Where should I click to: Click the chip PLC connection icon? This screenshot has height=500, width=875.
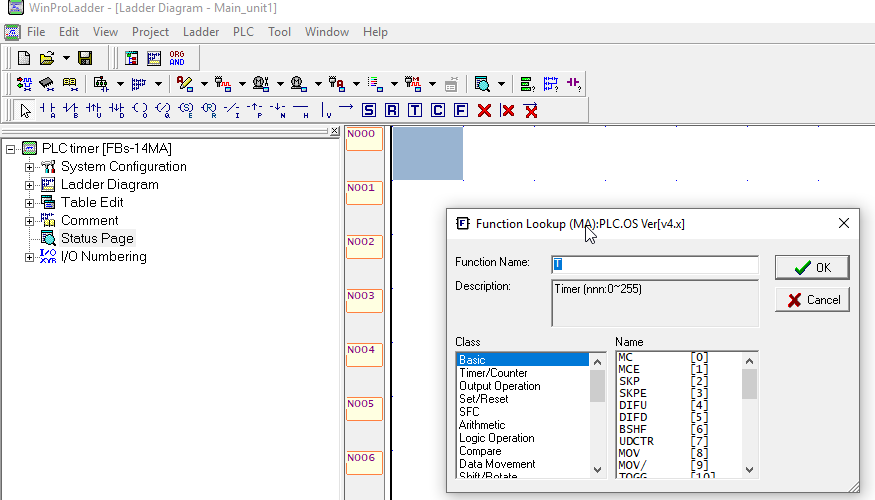47,84
